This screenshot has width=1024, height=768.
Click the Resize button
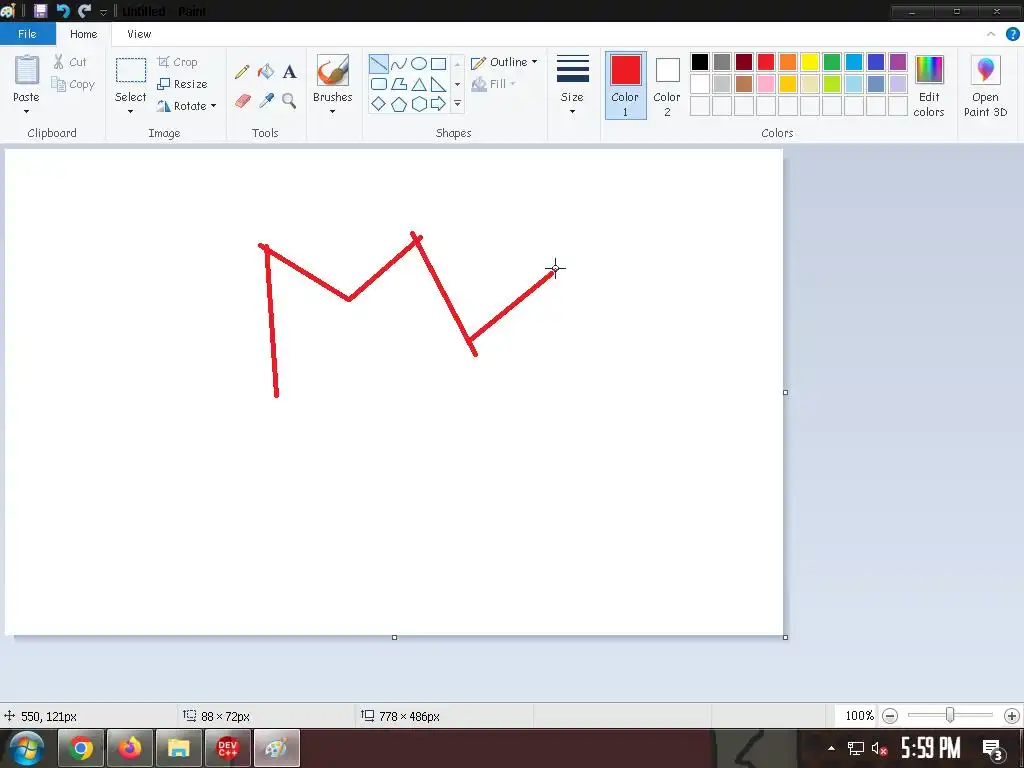coord(182,84)
